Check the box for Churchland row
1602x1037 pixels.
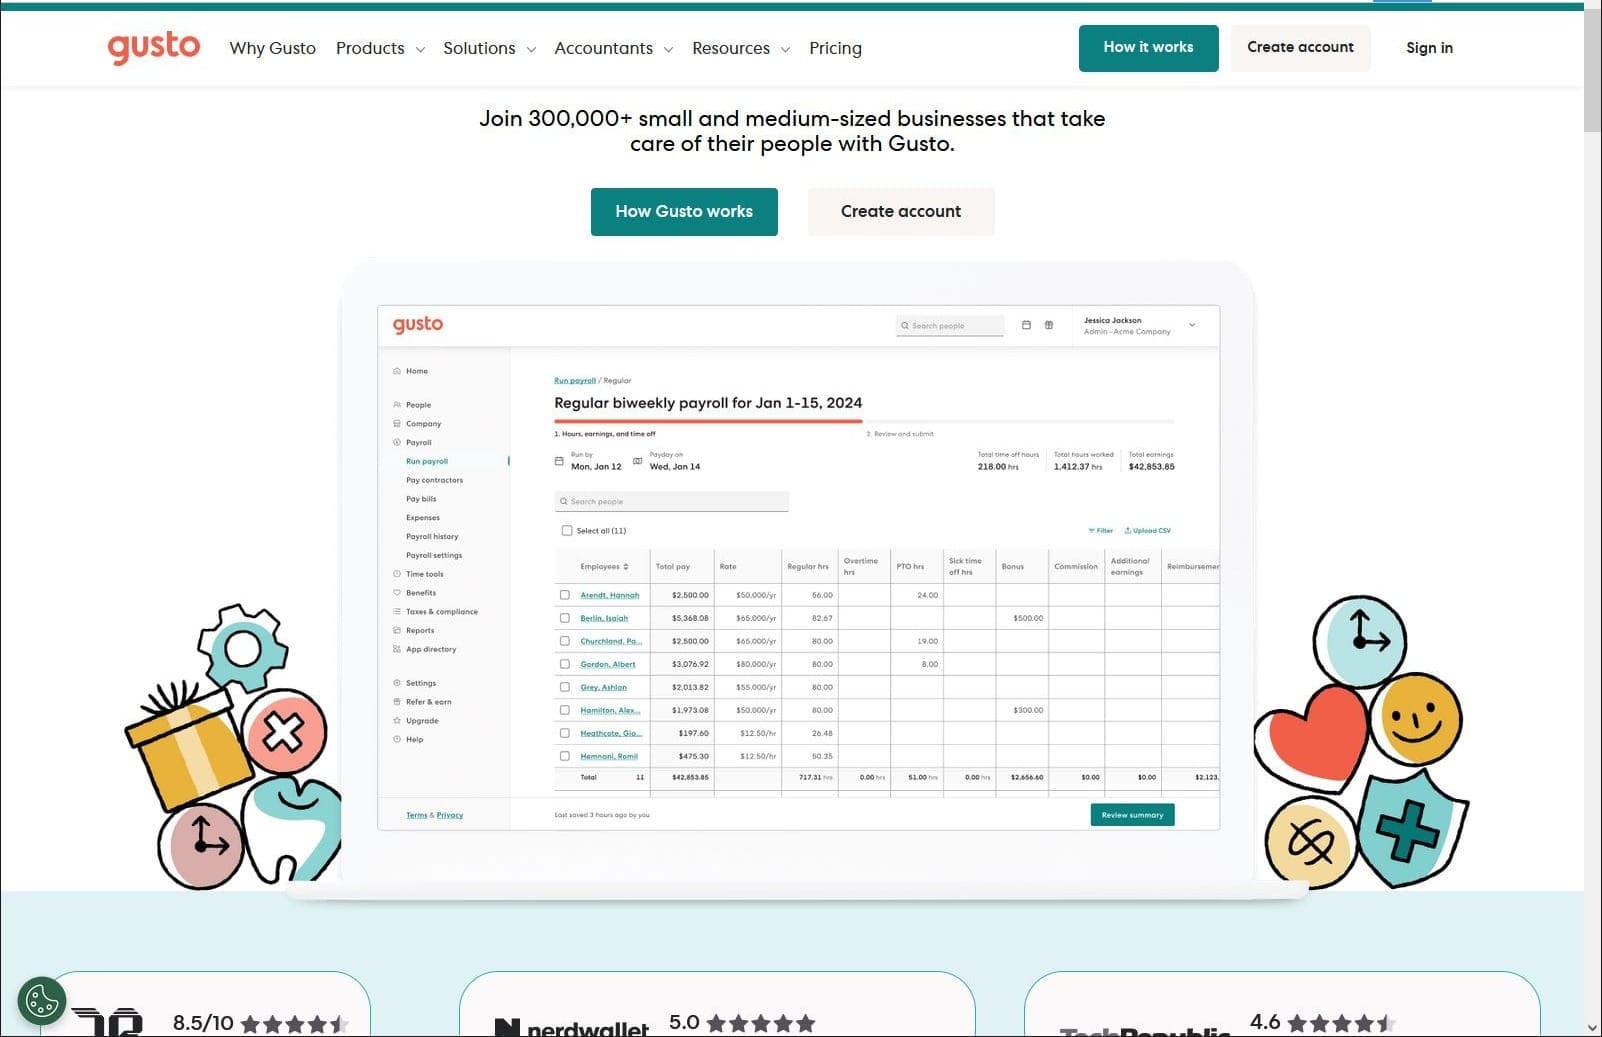[565, 641]
